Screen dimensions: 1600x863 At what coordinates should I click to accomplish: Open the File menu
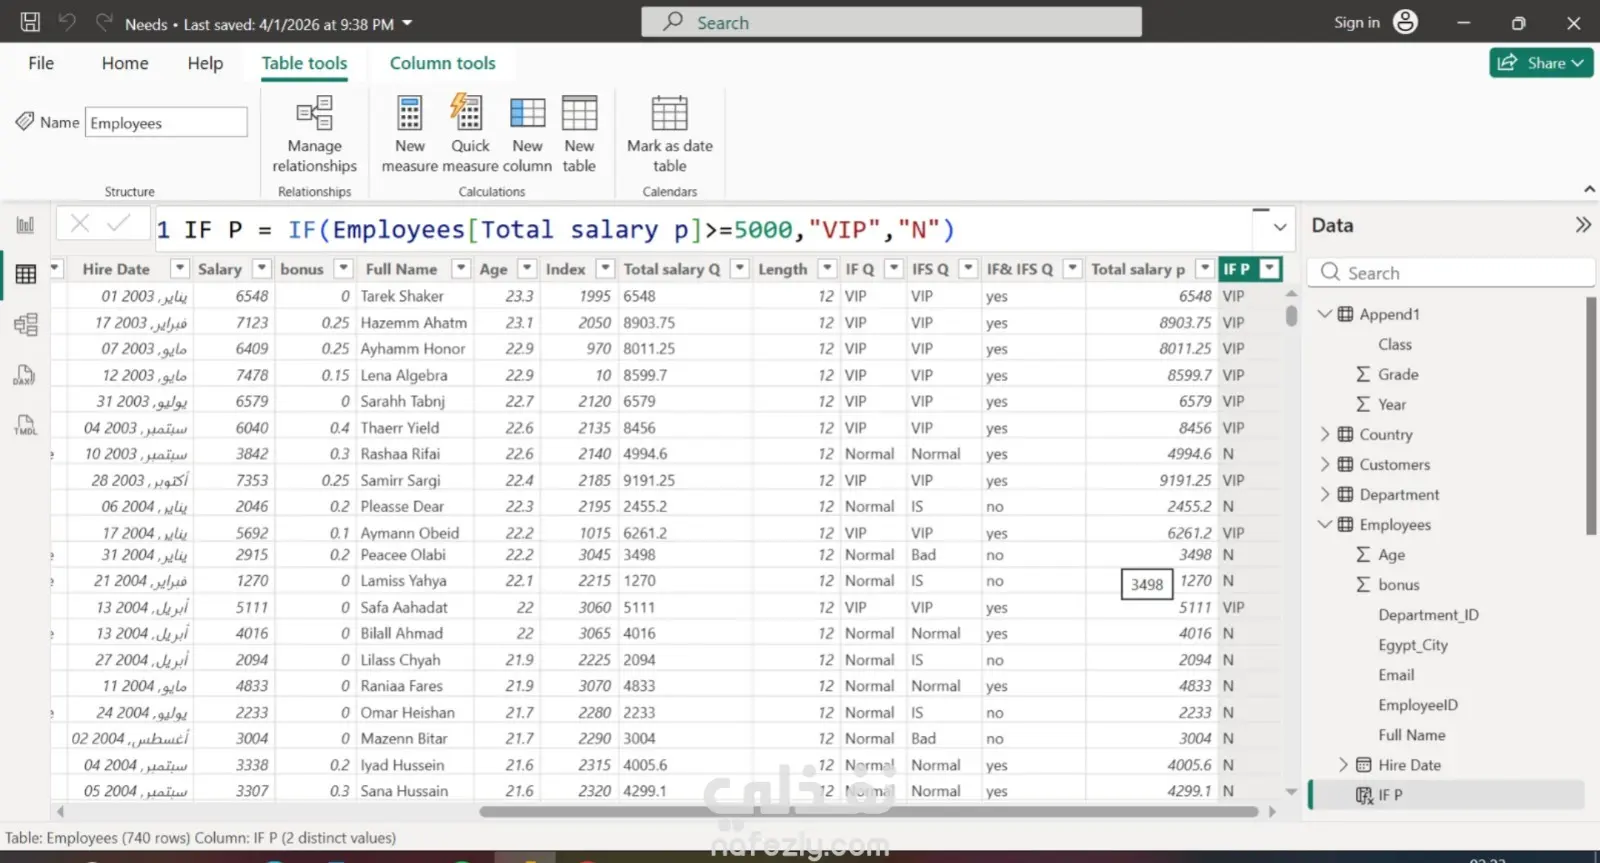pyautogui.click(x=41, y=63)
